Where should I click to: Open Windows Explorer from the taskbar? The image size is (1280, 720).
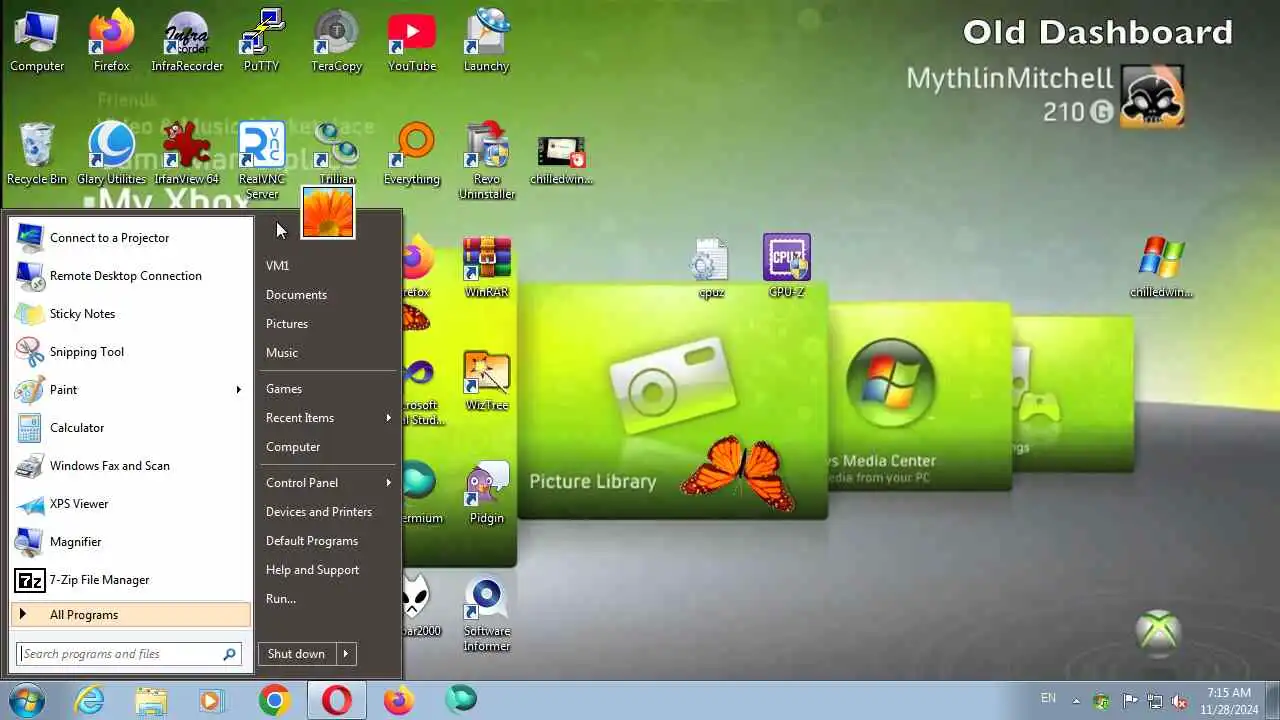coord(151,700)
